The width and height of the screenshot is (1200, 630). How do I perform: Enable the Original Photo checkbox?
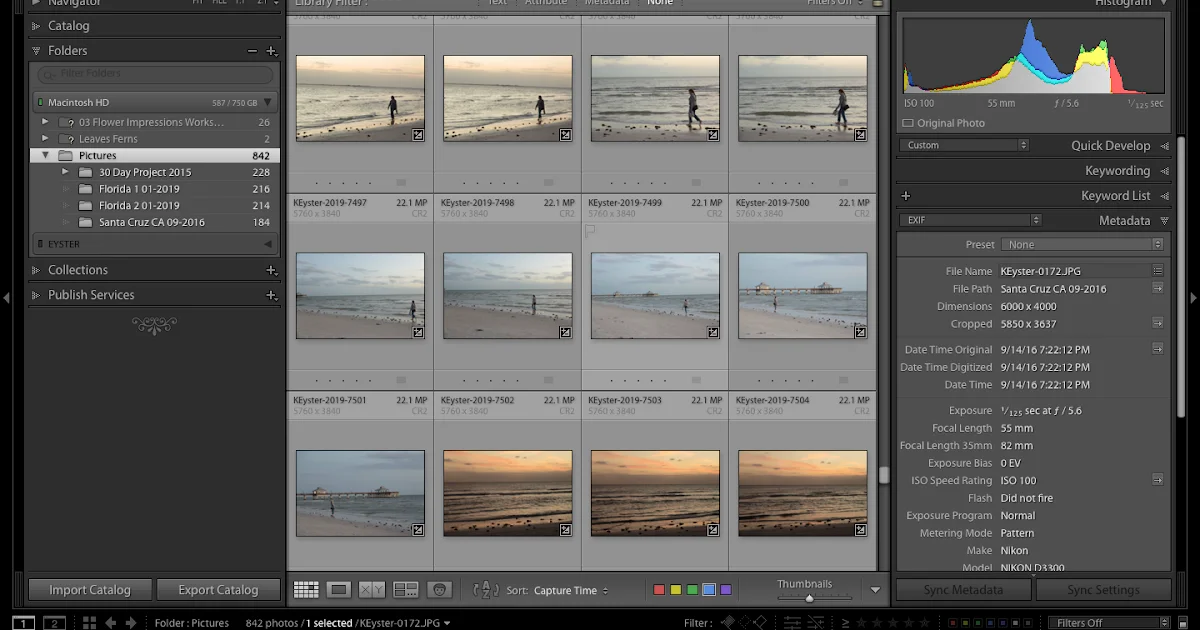point(909,123)
